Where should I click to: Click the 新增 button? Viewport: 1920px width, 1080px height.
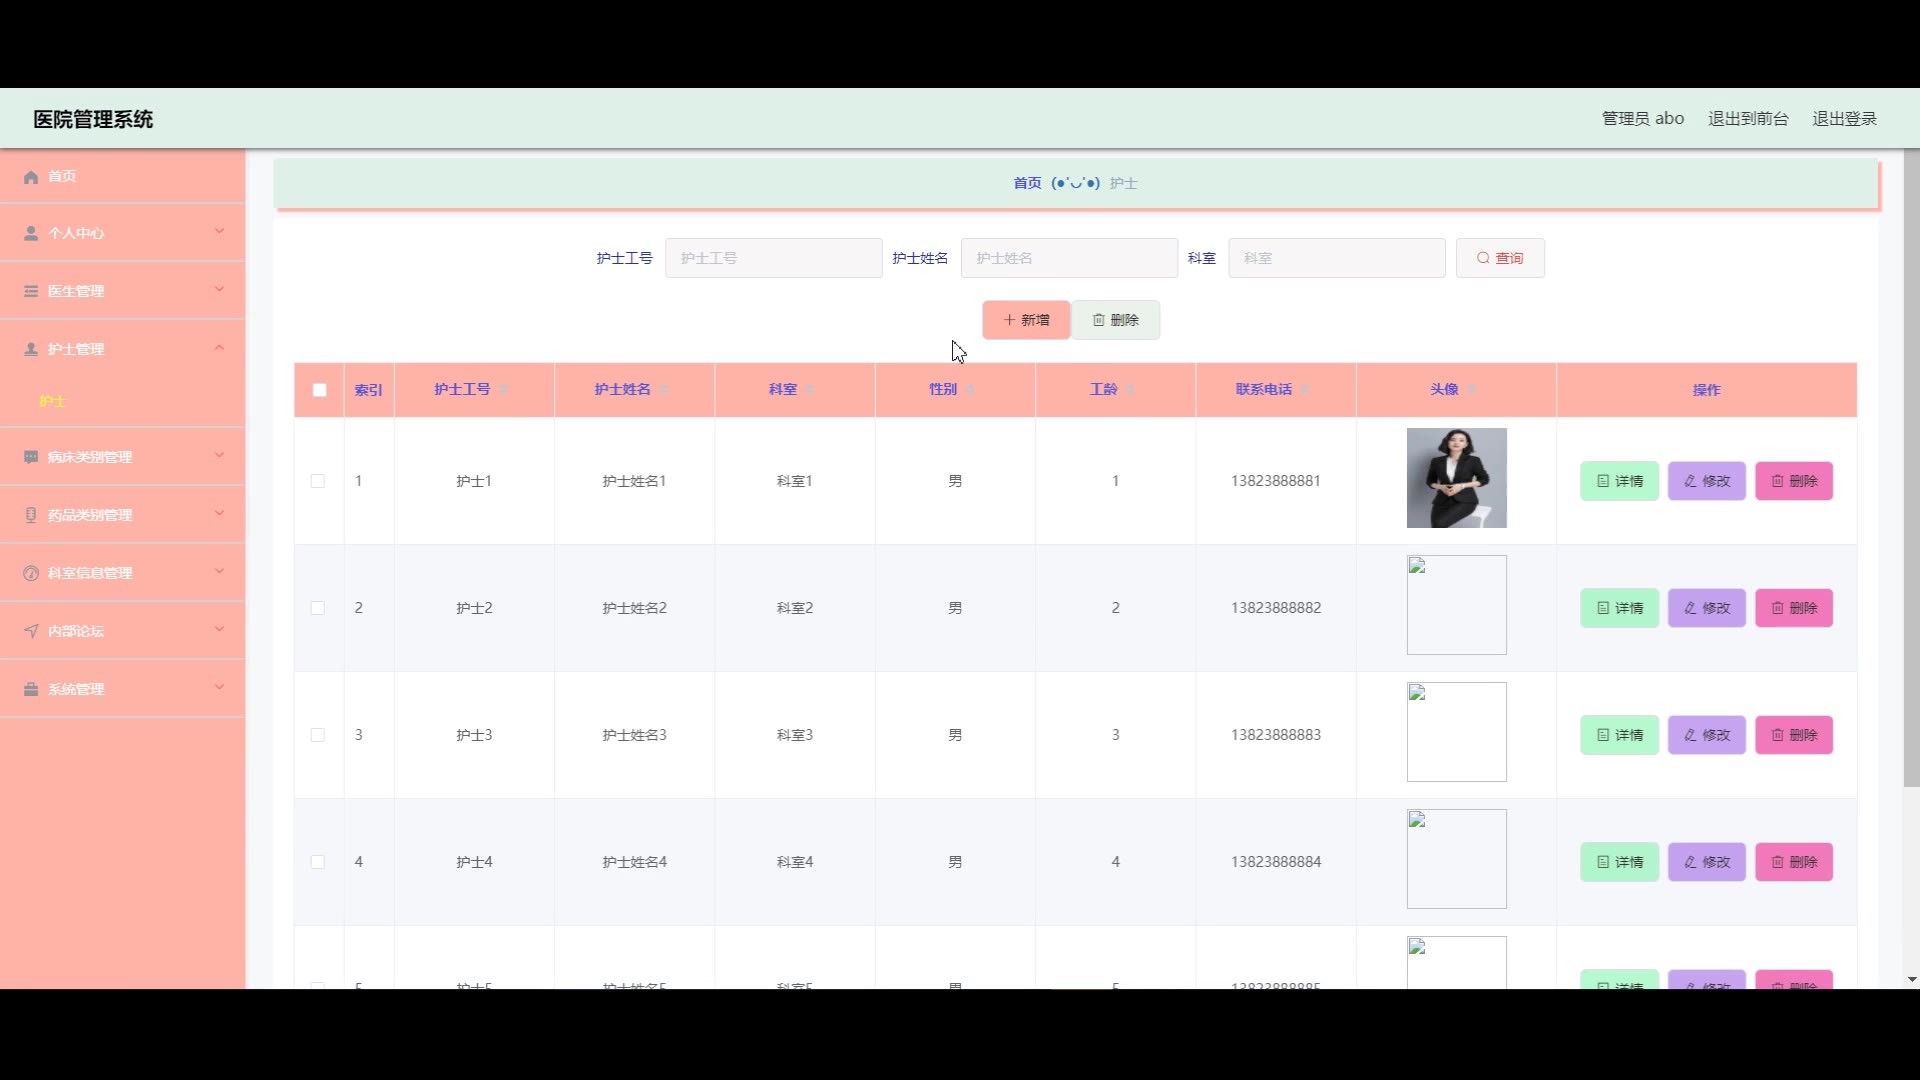1026,320
